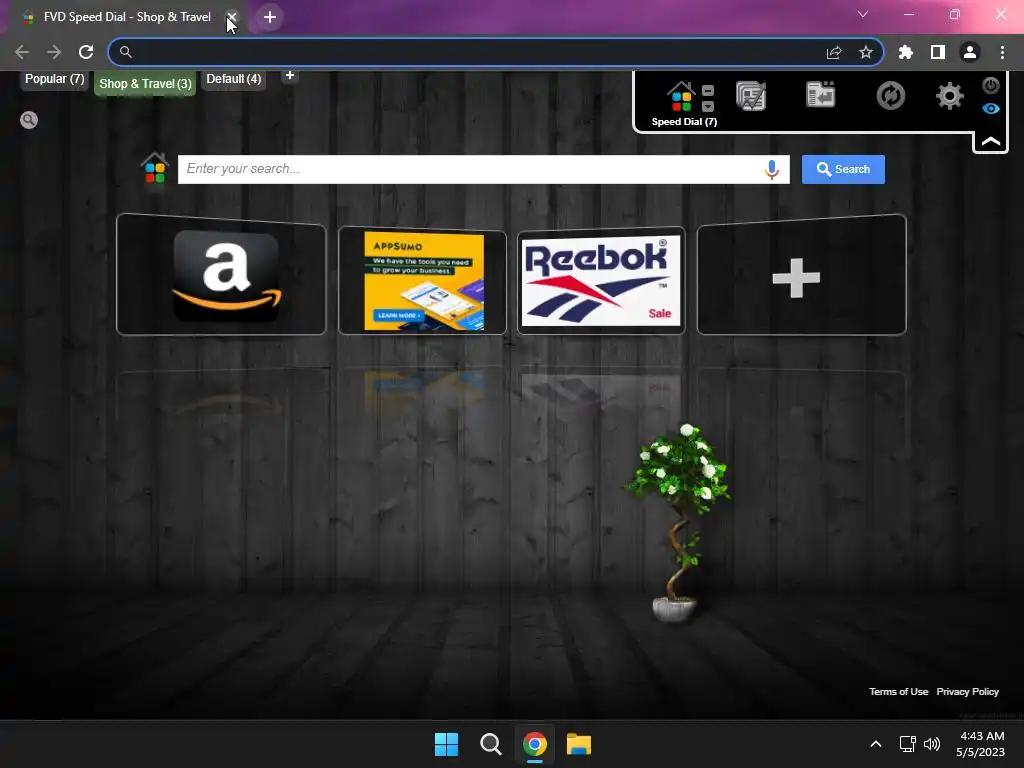Screen dimensions: 1024x768
Task: Expand the small dropdown arrow beside Speed Dial
Action: [x=708, y=106]
